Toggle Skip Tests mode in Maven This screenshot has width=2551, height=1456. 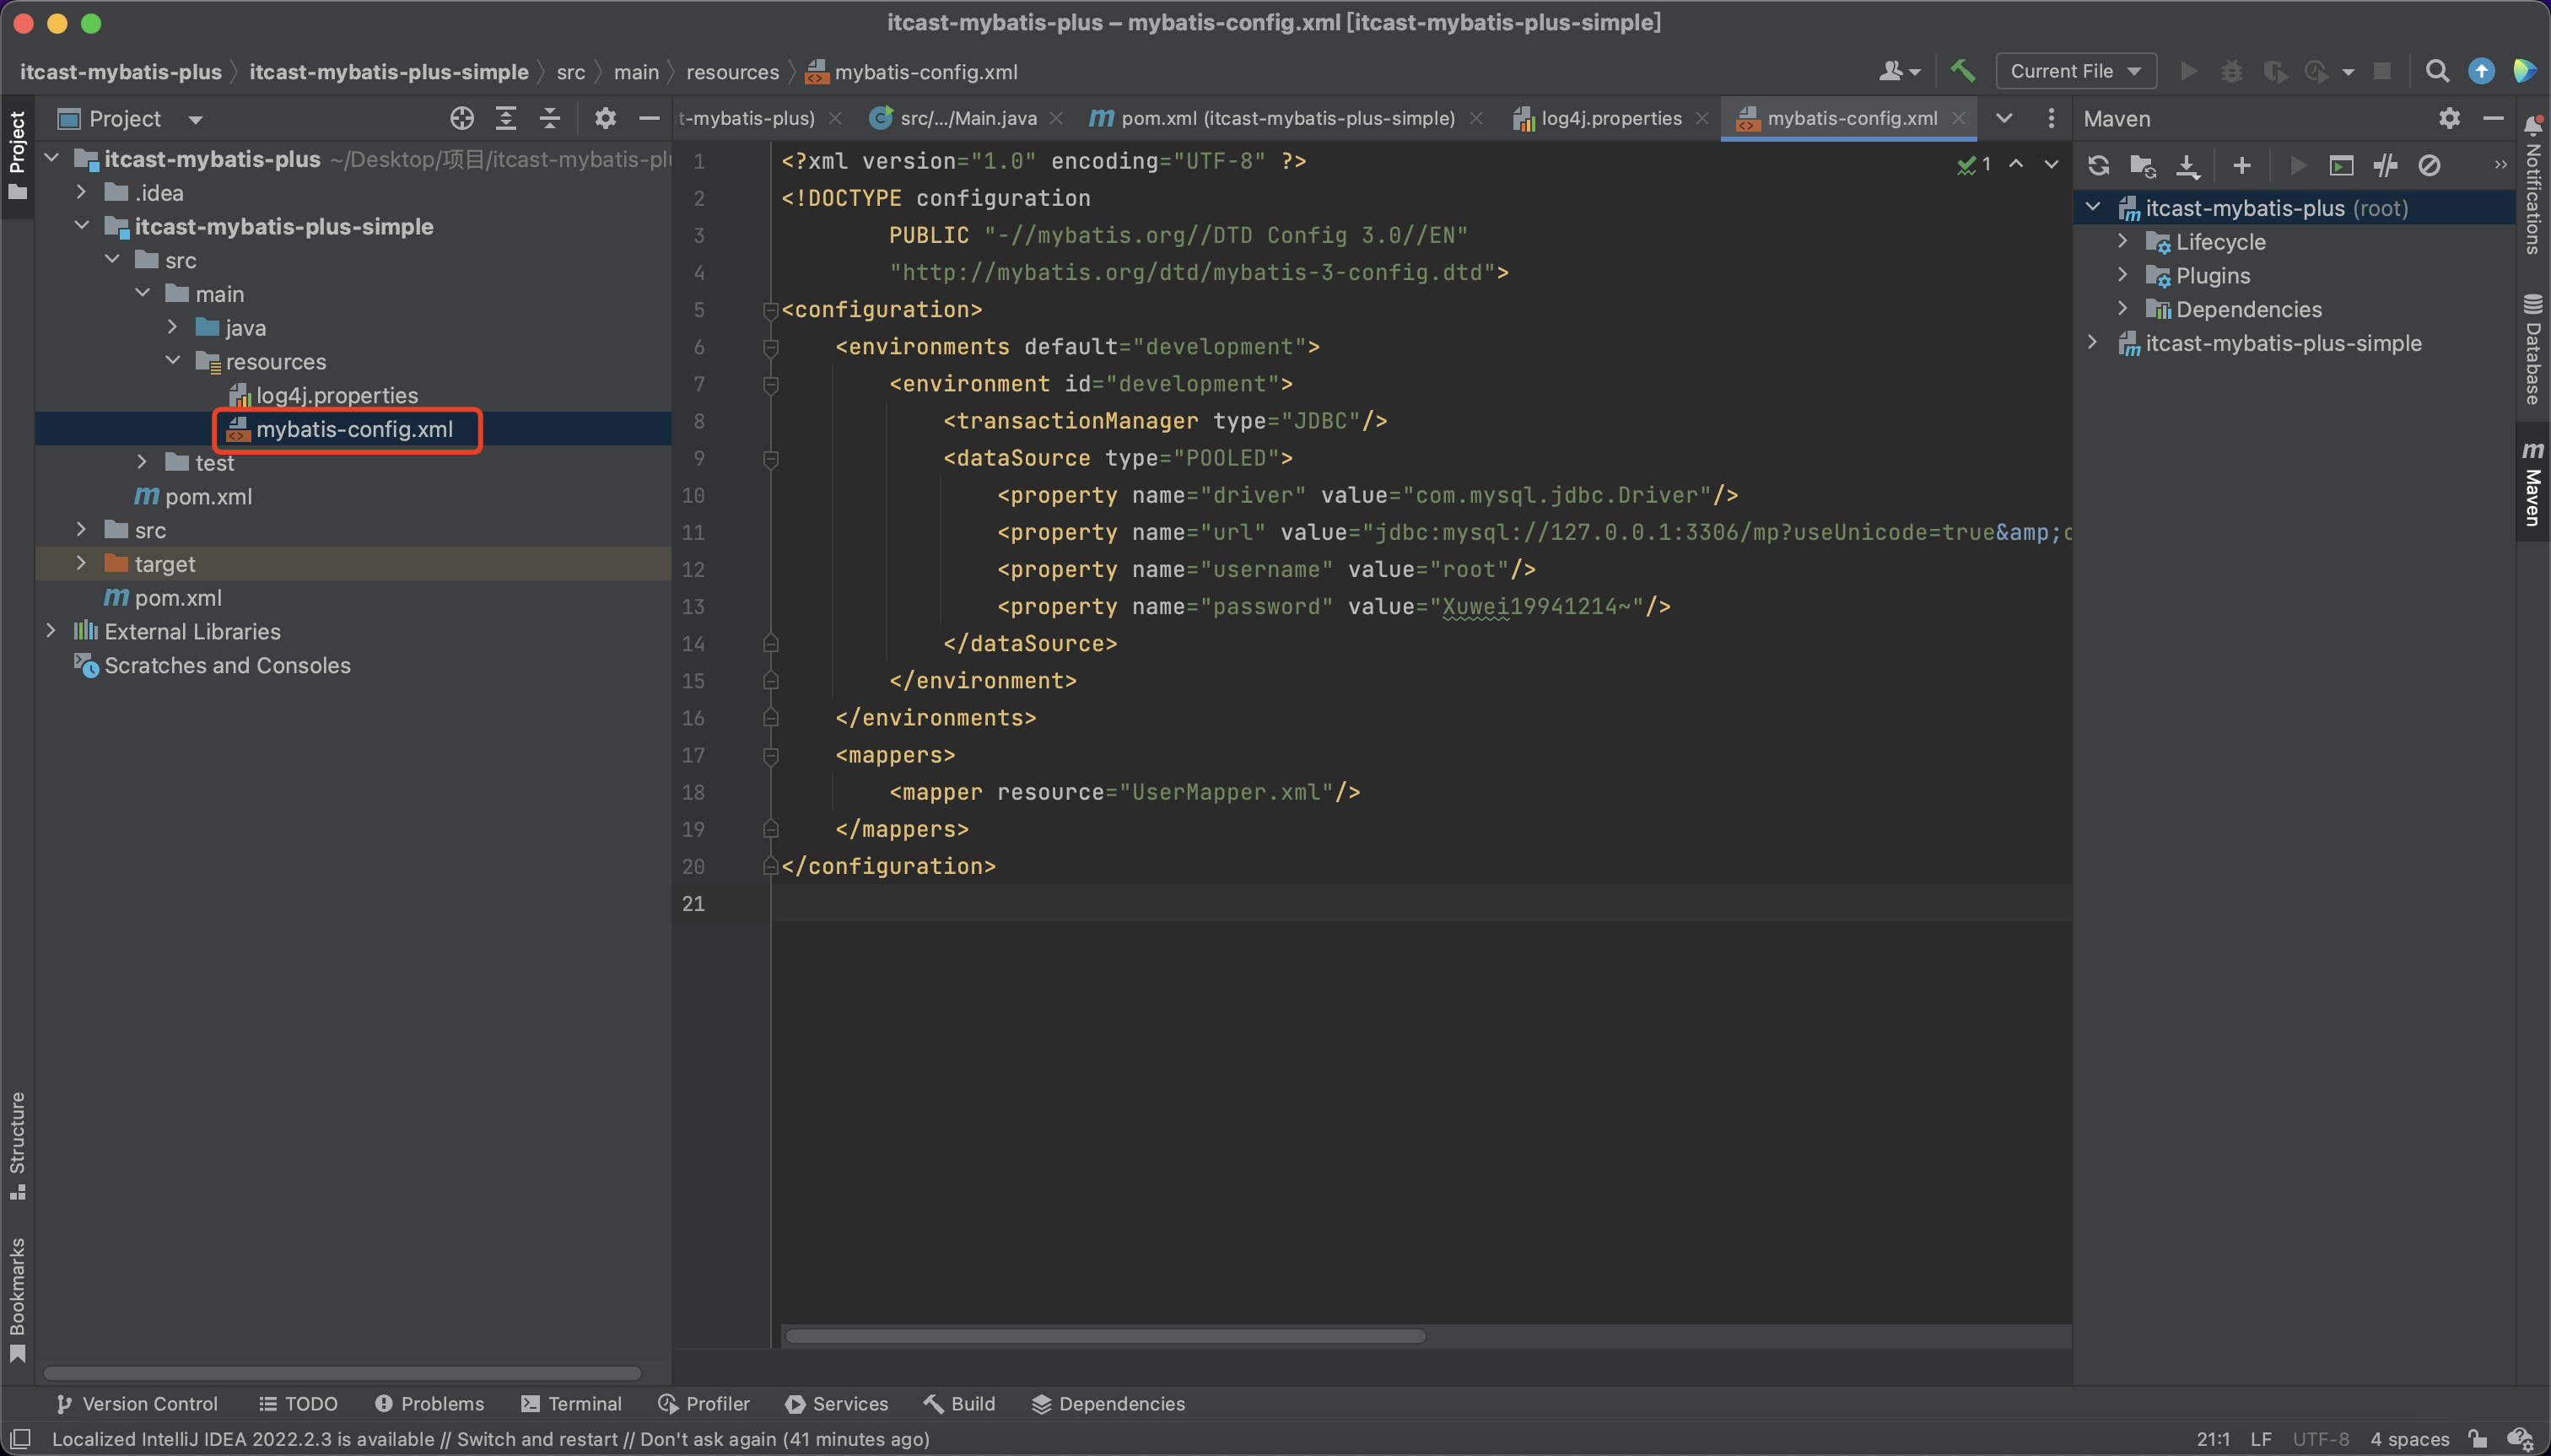(x=2429, y=165)
